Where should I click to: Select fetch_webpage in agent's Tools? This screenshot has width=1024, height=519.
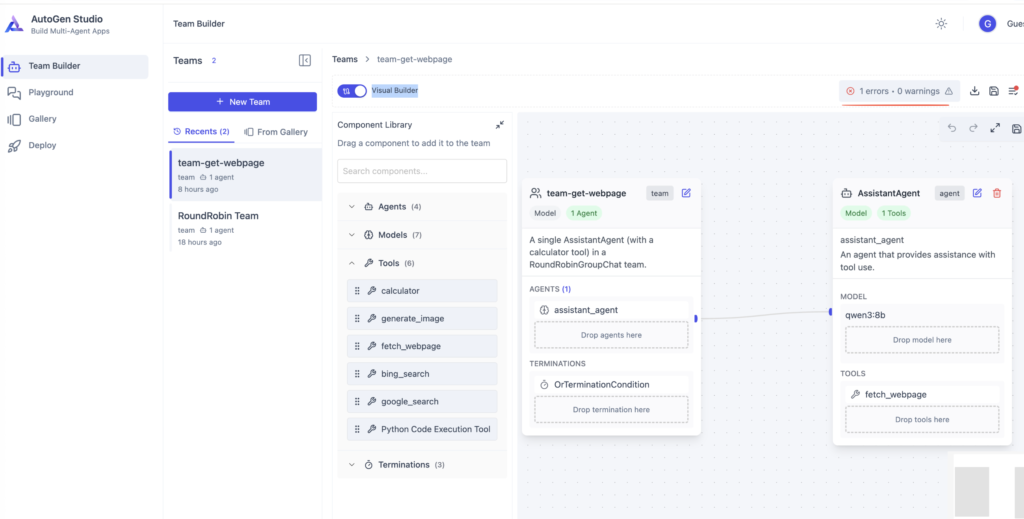click(x=921, y=394)
